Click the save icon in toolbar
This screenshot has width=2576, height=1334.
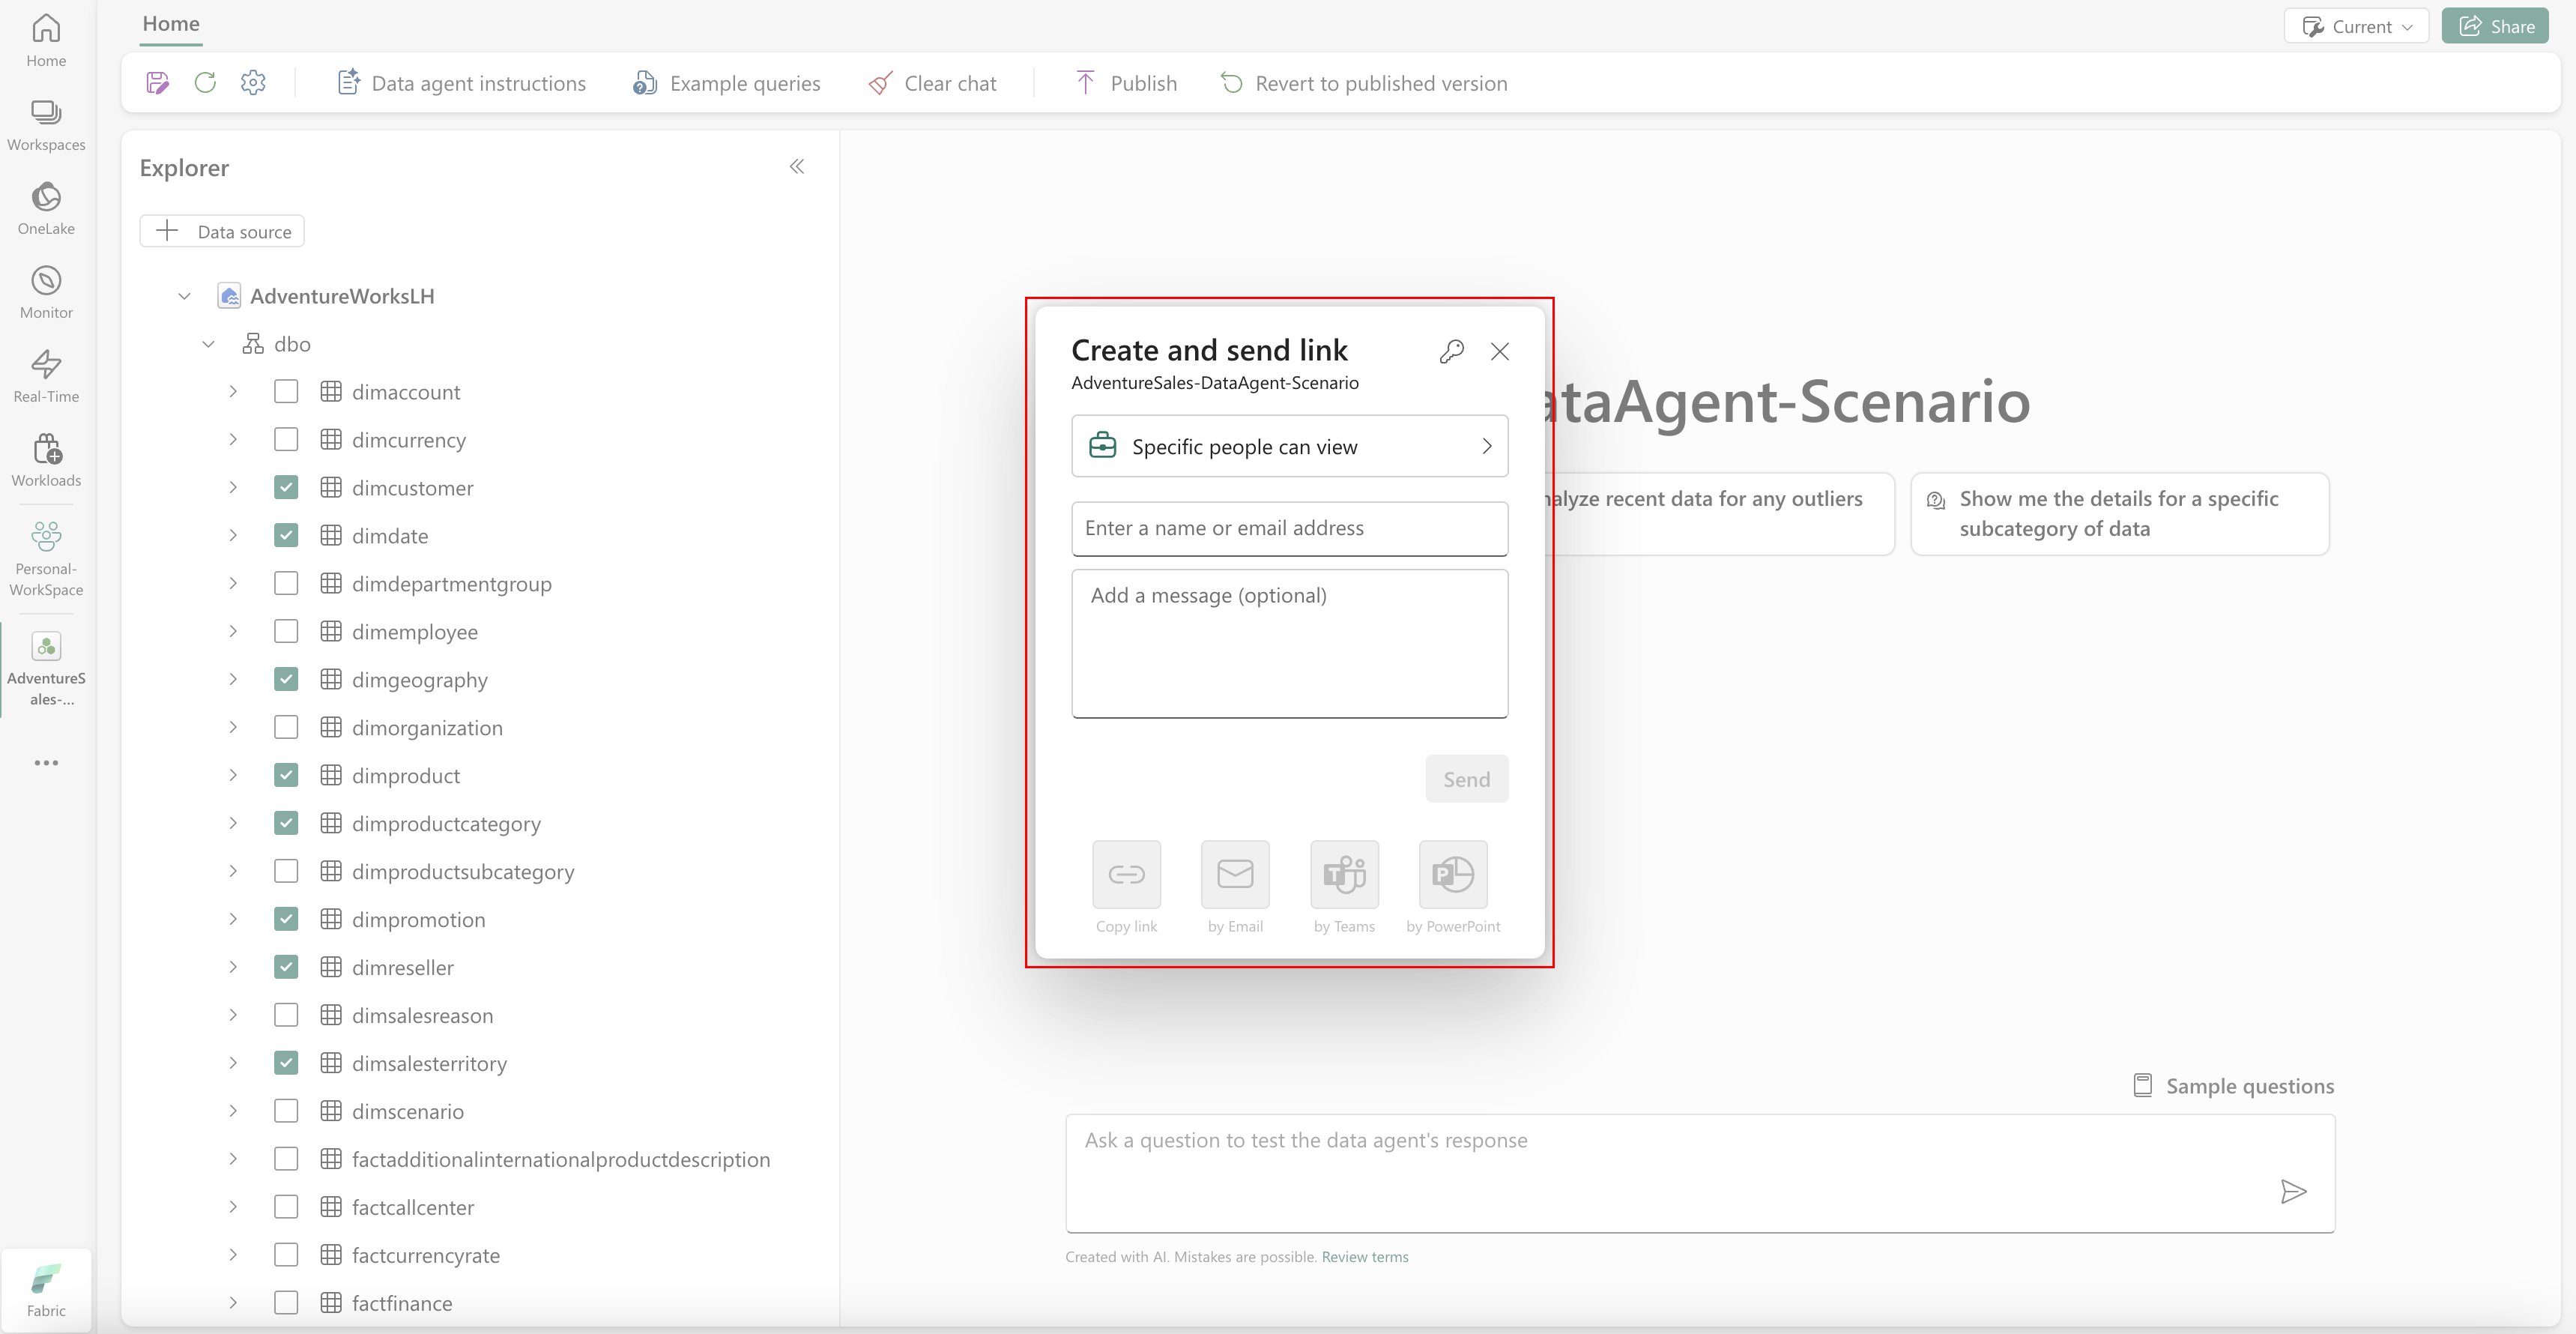coord(157,83)
